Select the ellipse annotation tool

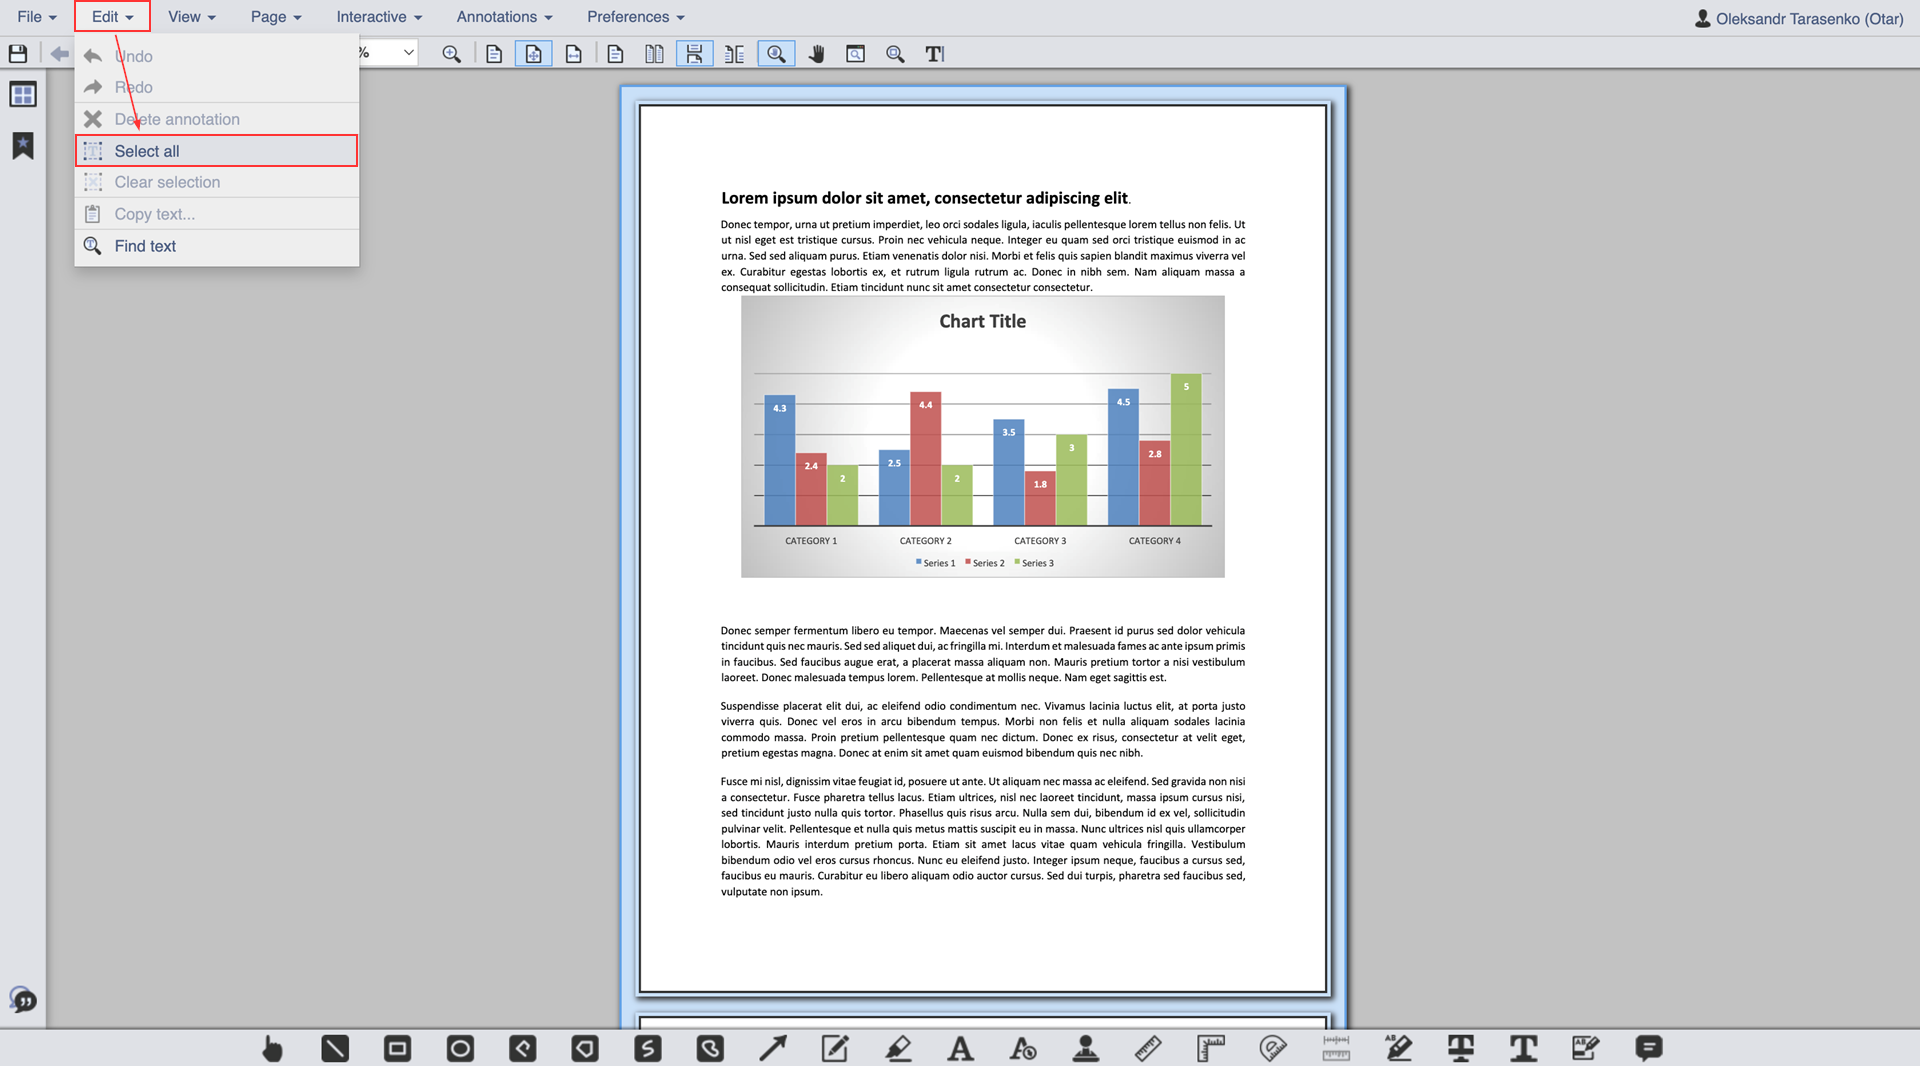point(460,1048)
